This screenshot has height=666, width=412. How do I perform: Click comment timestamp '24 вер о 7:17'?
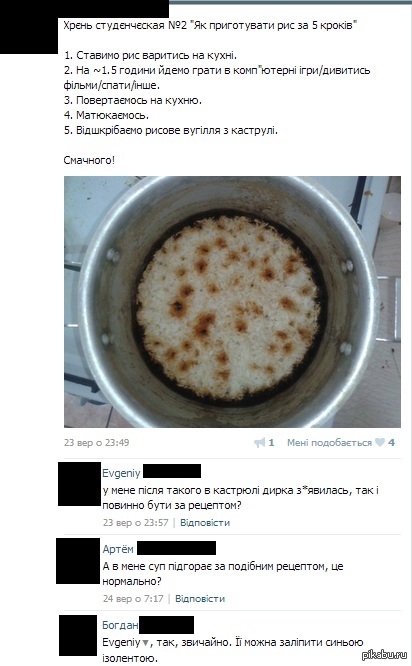tap(133, 598)
